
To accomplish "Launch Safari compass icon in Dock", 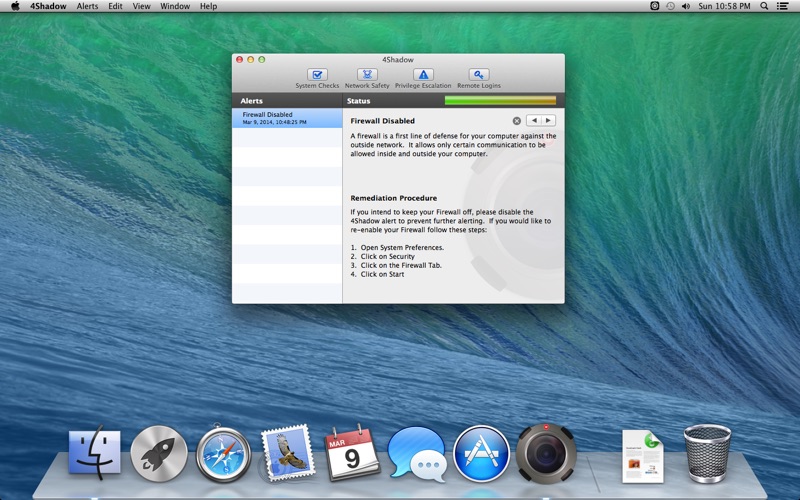I will [223, 454].
